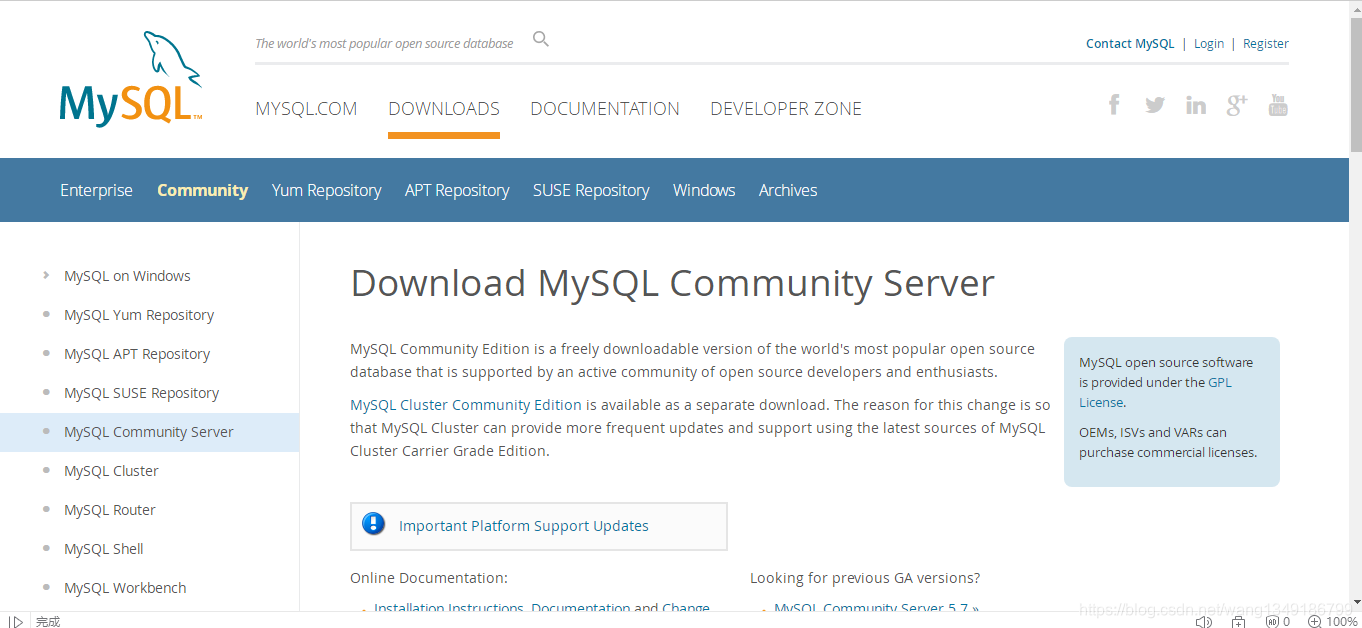Open APT Repository in blue bar
Viewport: 1362px width, 628px height.
pyautogui.click(x=457, y=190)
